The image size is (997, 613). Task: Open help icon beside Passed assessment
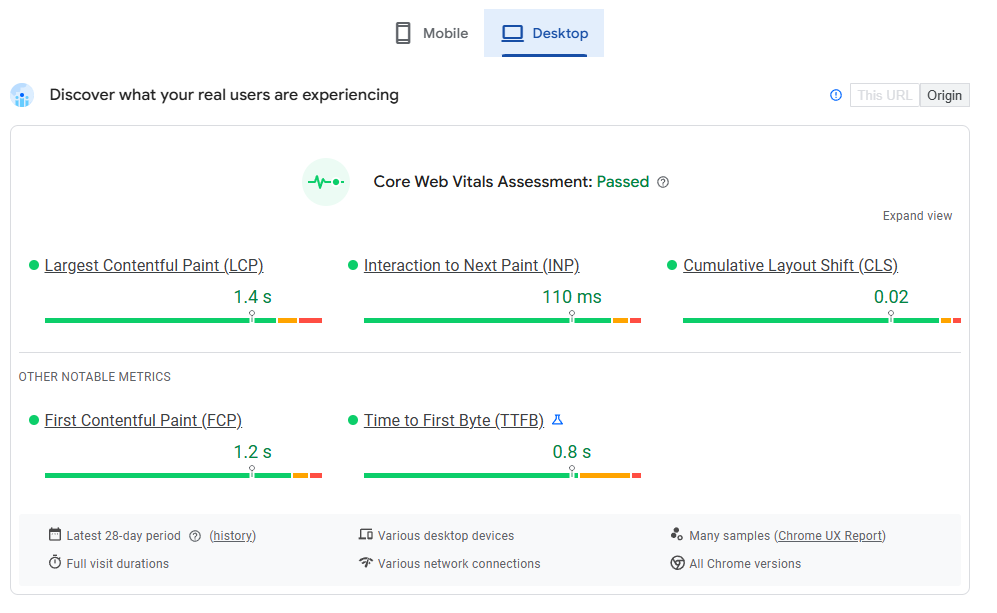coord(663,183)
